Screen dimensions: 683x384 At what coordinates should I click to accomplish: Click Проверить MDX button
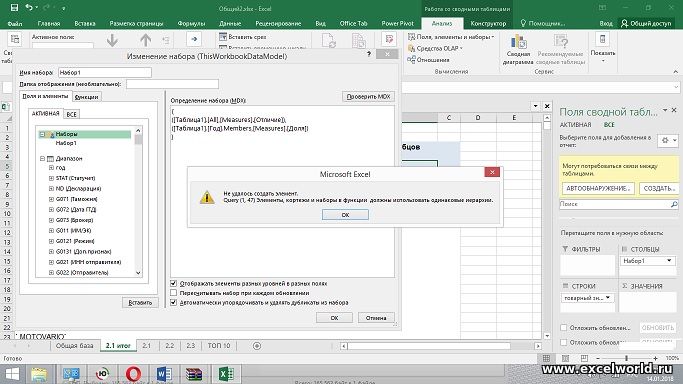pyautogui.click(x=368, y=97)
